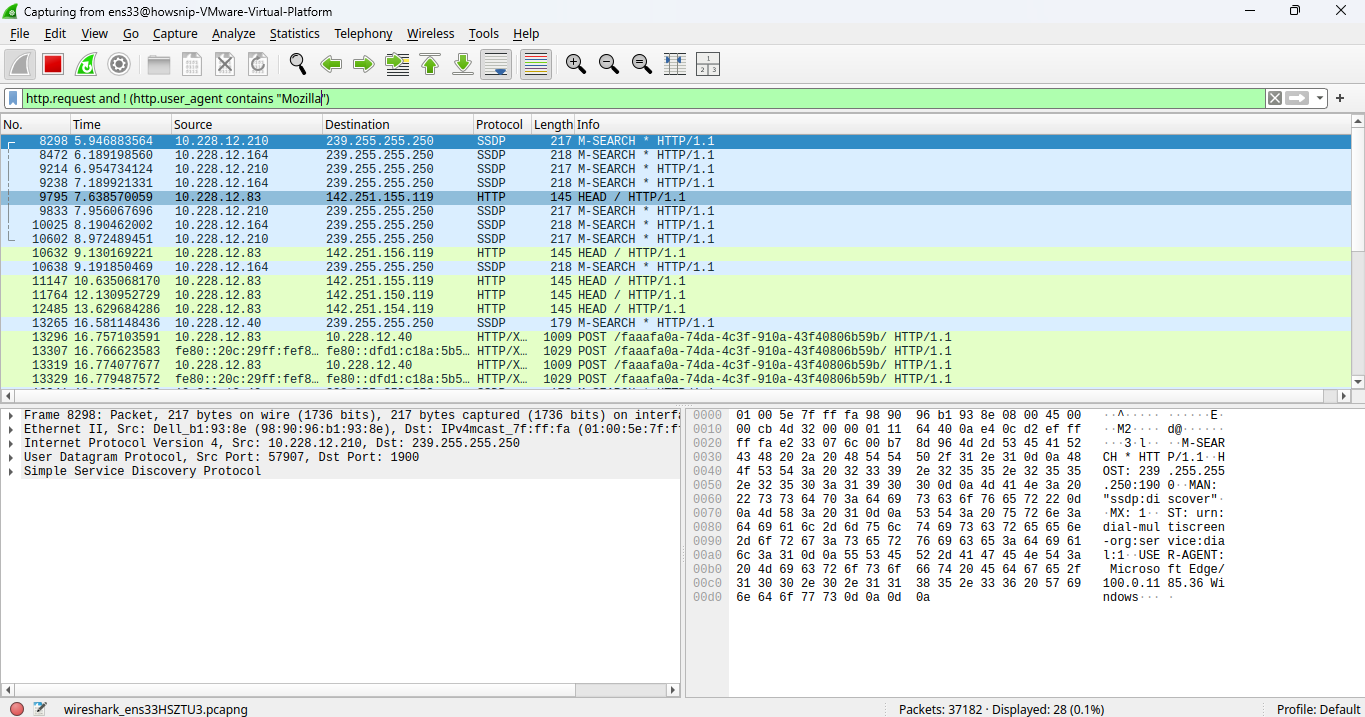Close this capture file icon
This screenshot has height=717, width=1365.
pyautogui.click(x=225, y=64)
